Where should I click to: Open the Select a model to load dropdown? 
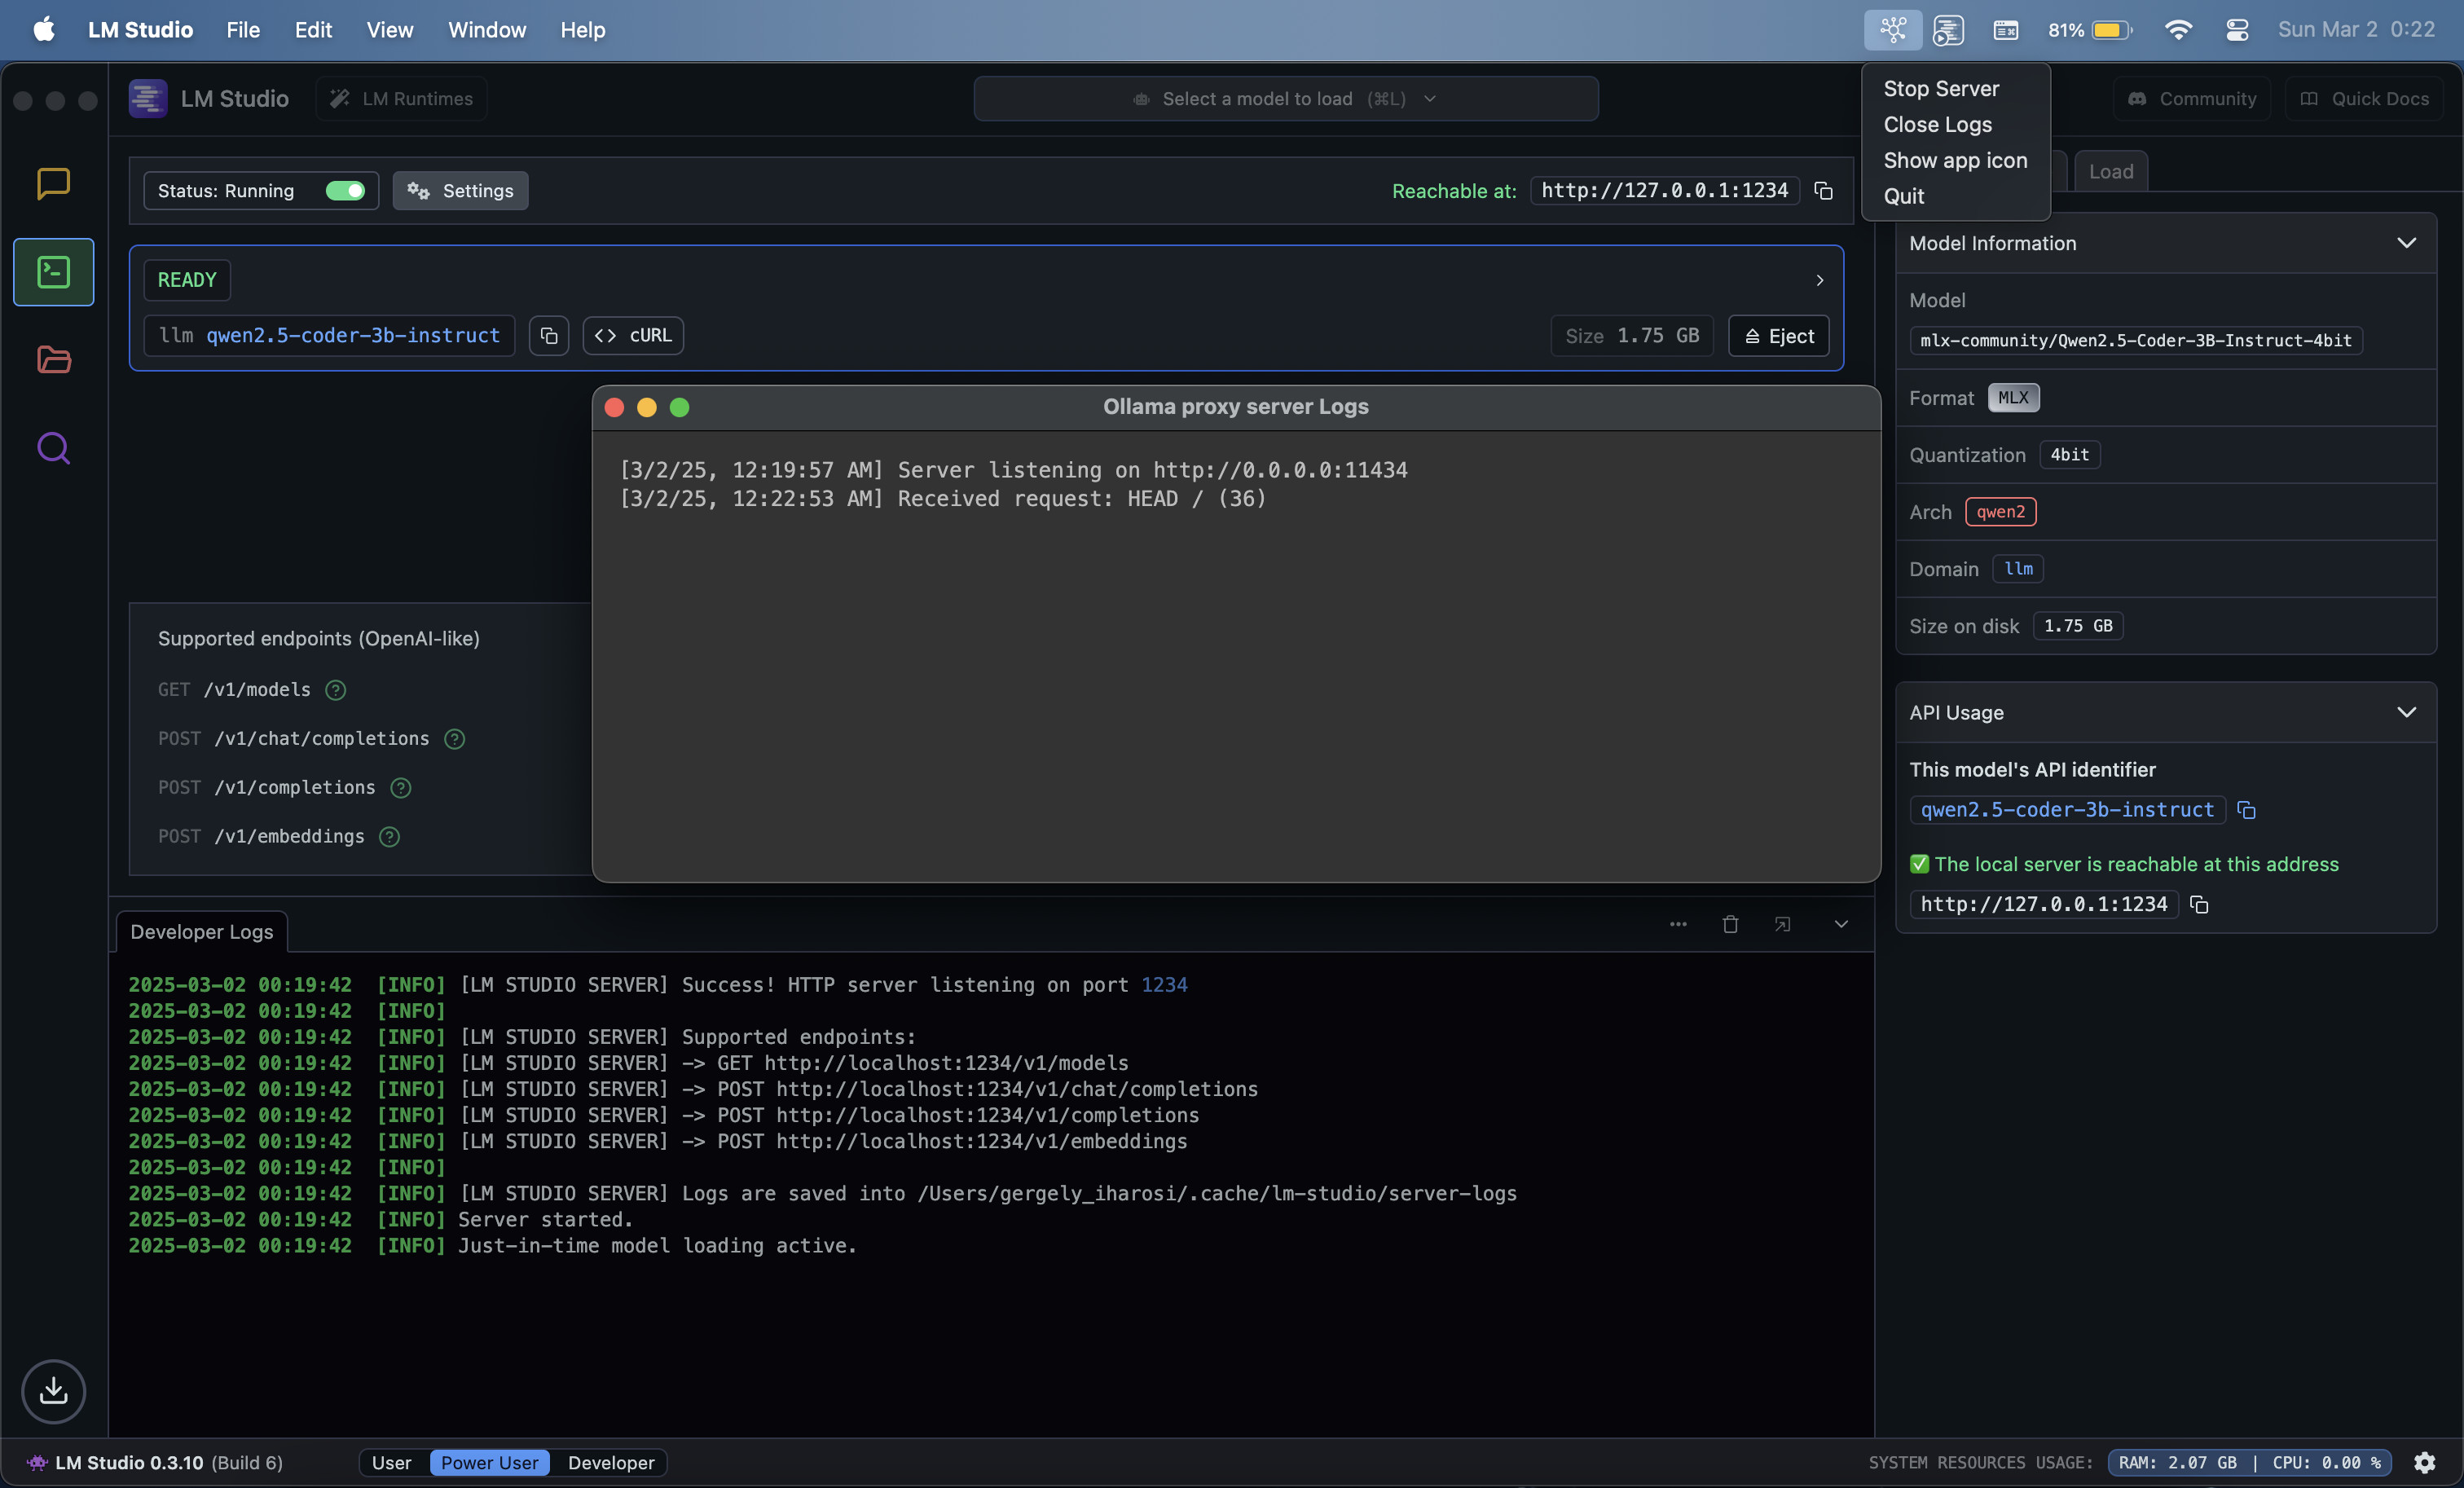click(x=1285, y=99)
